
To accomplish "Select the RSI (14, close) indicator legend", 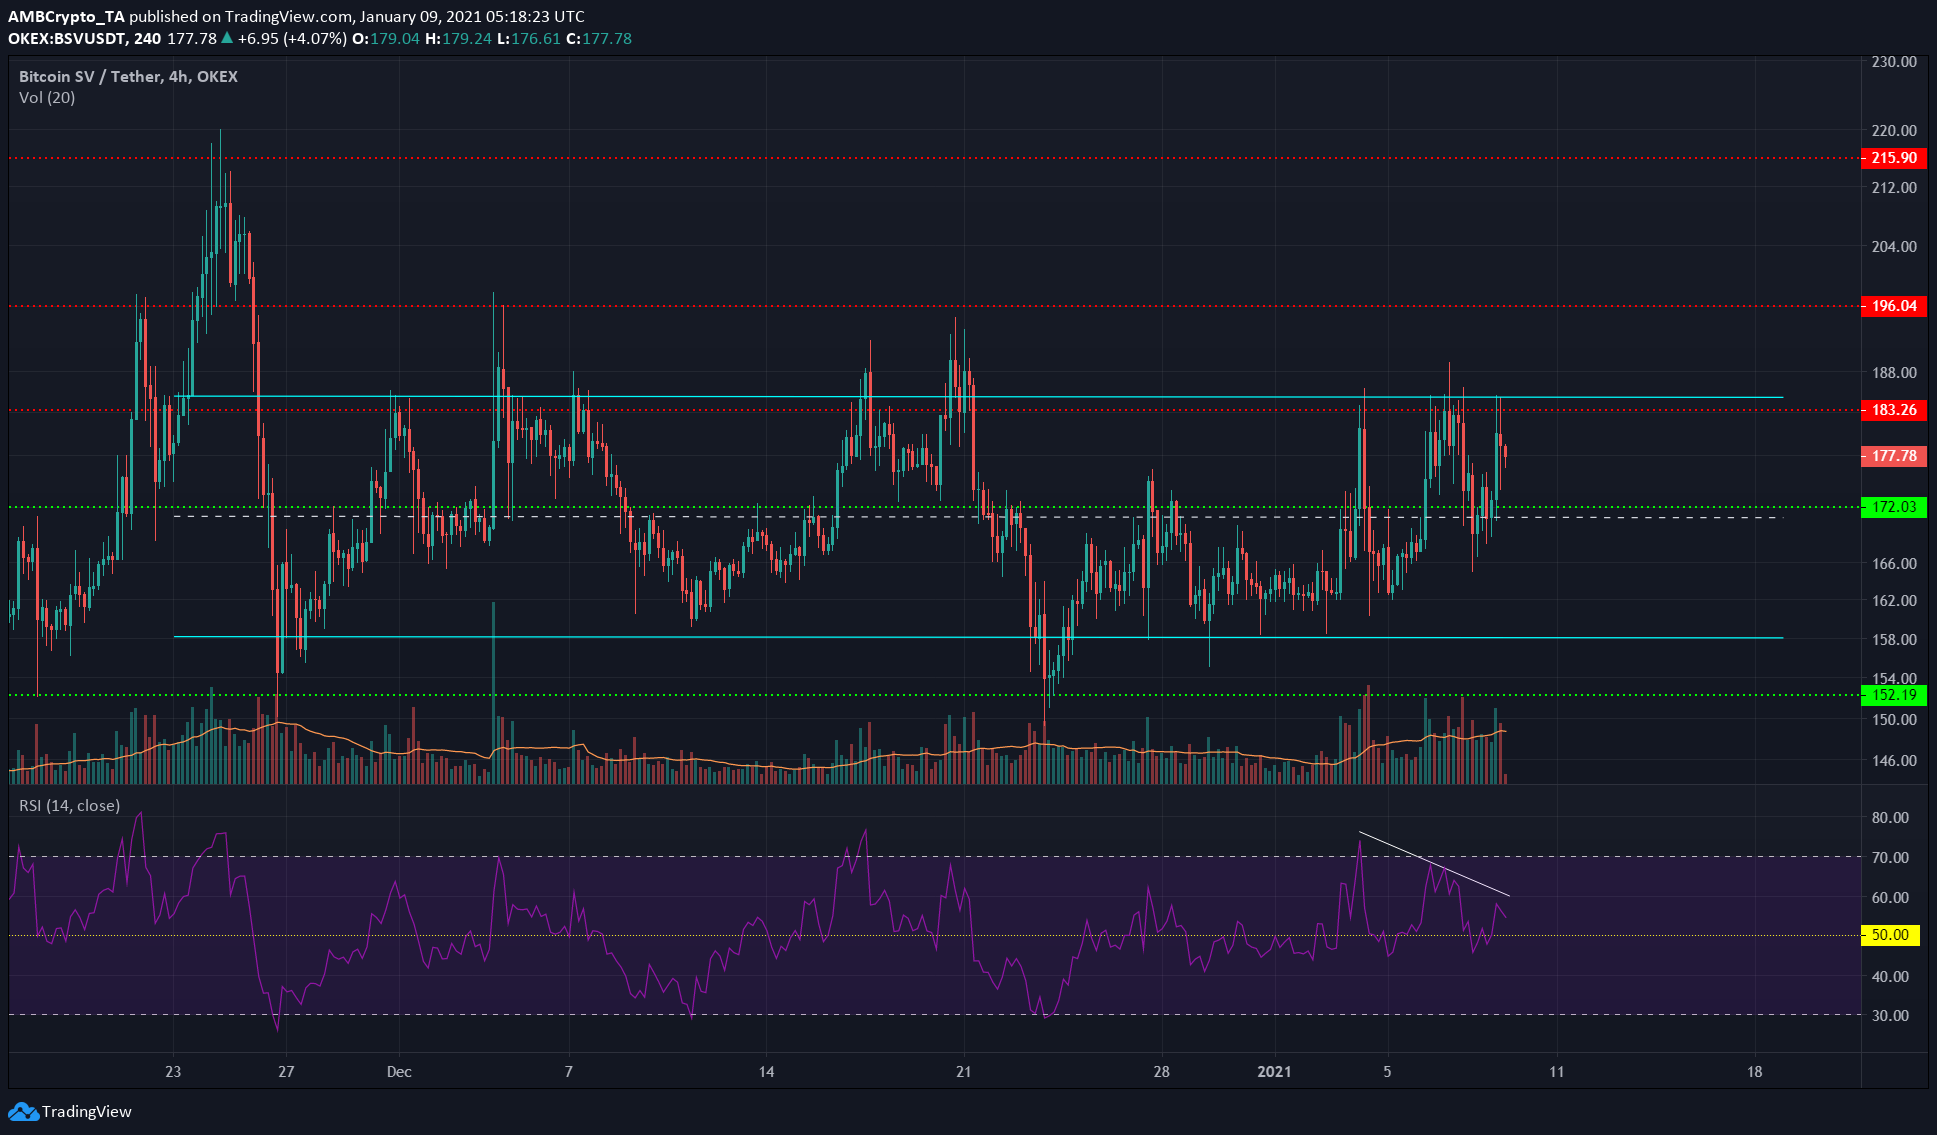I will 69,806.
